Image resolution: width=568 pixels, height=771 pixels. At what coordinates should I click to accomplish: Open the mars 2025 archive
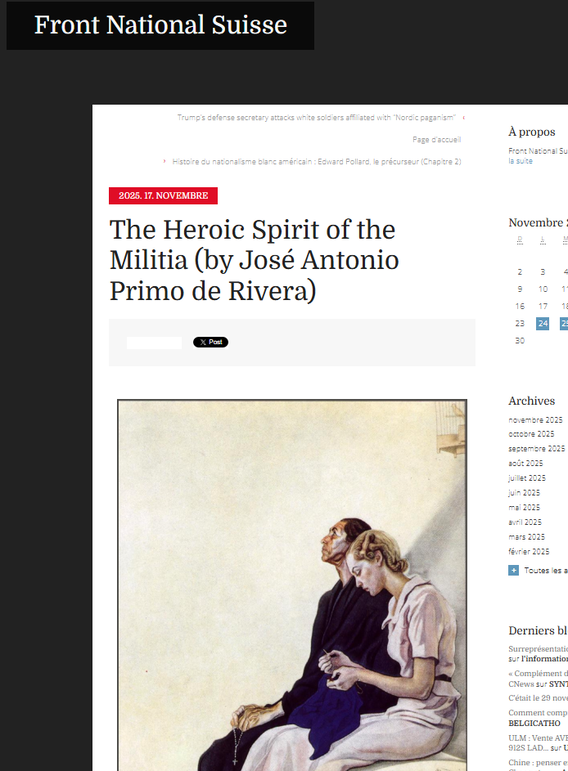526,537
